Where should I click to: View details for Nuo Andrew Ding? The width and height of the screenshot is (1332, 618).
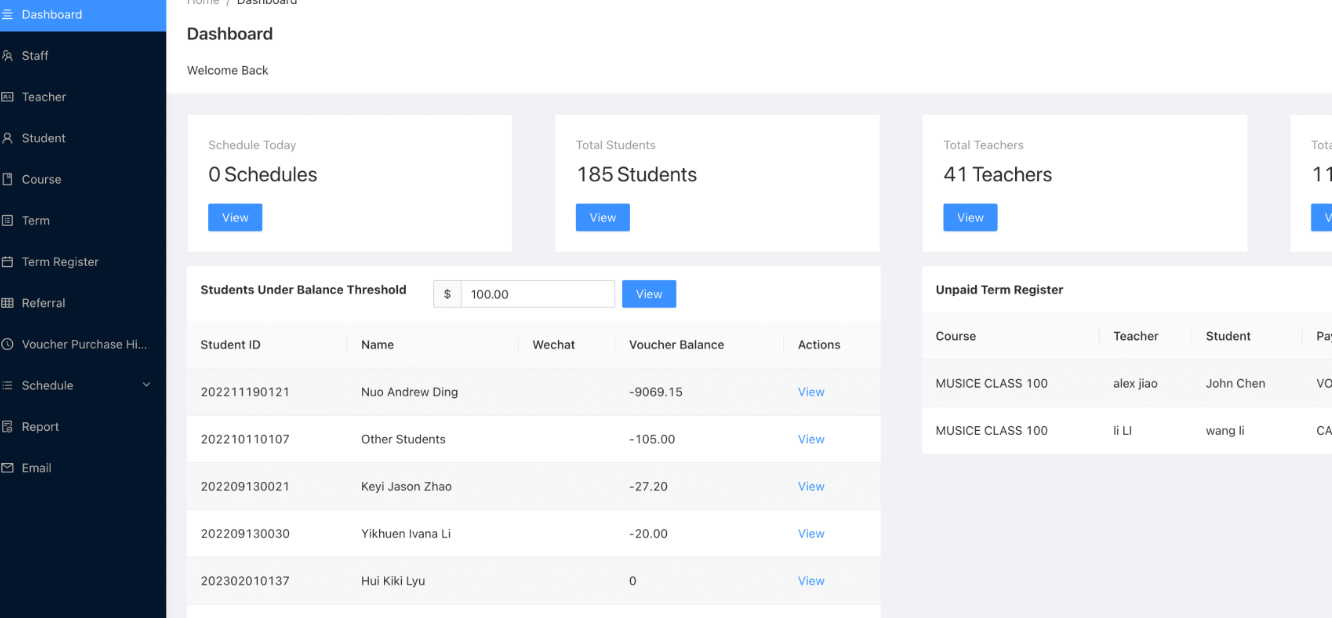[811, 392]
